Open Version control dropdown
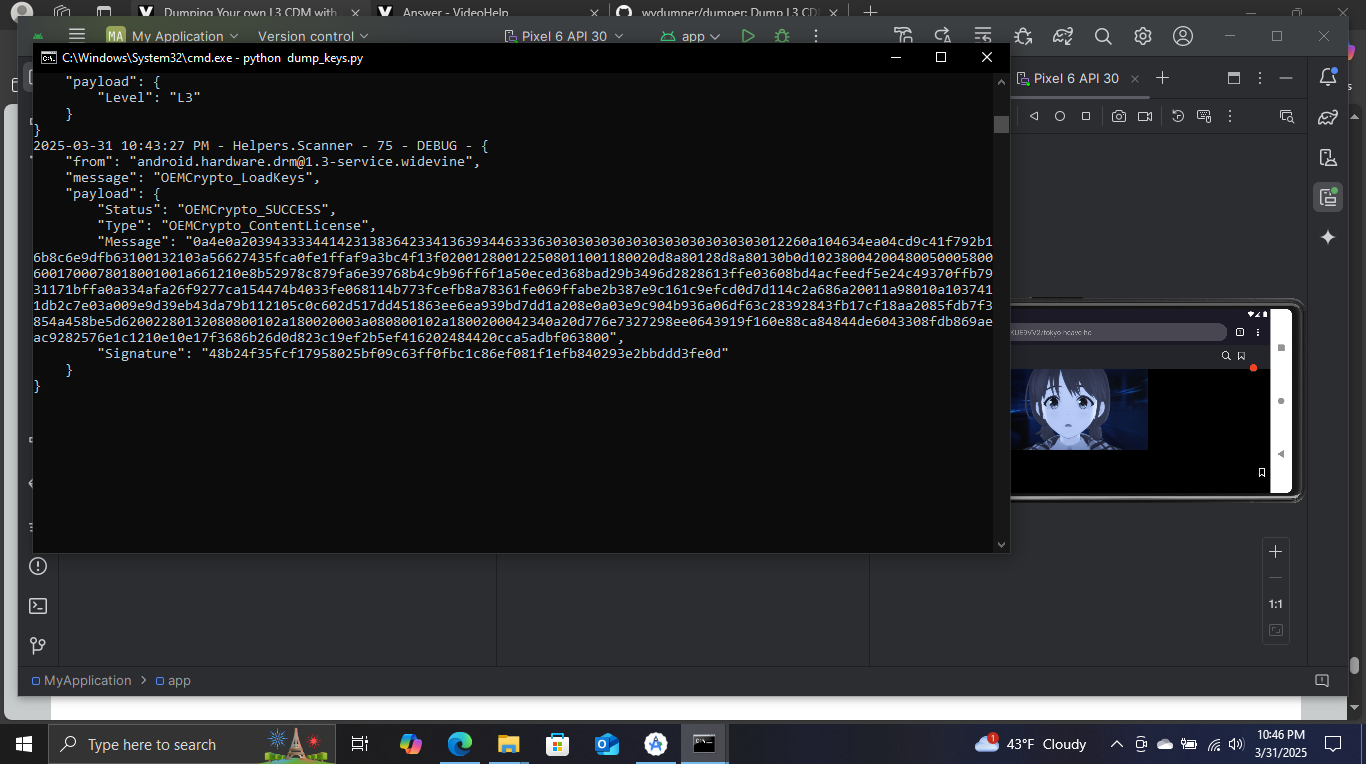1366x764 pixels. tap(314, 36)
